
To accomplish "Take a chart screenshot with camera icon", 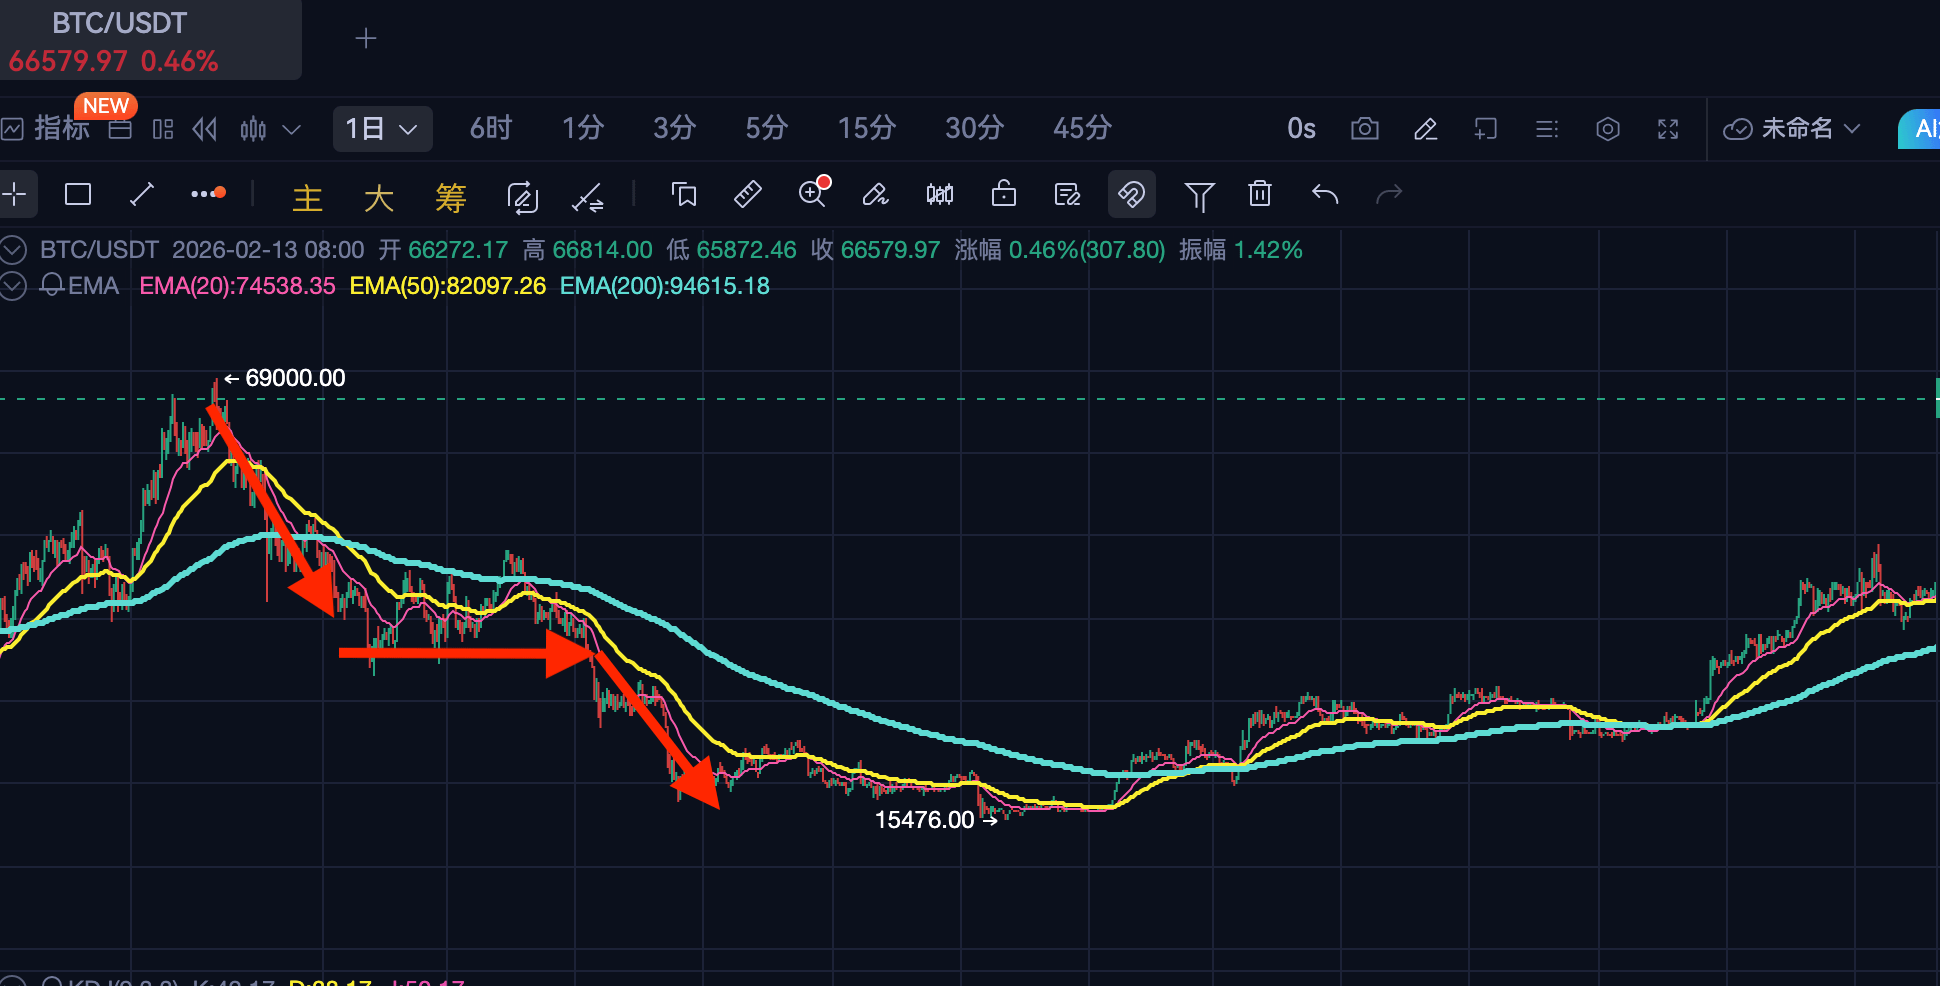I will 1364,129.
